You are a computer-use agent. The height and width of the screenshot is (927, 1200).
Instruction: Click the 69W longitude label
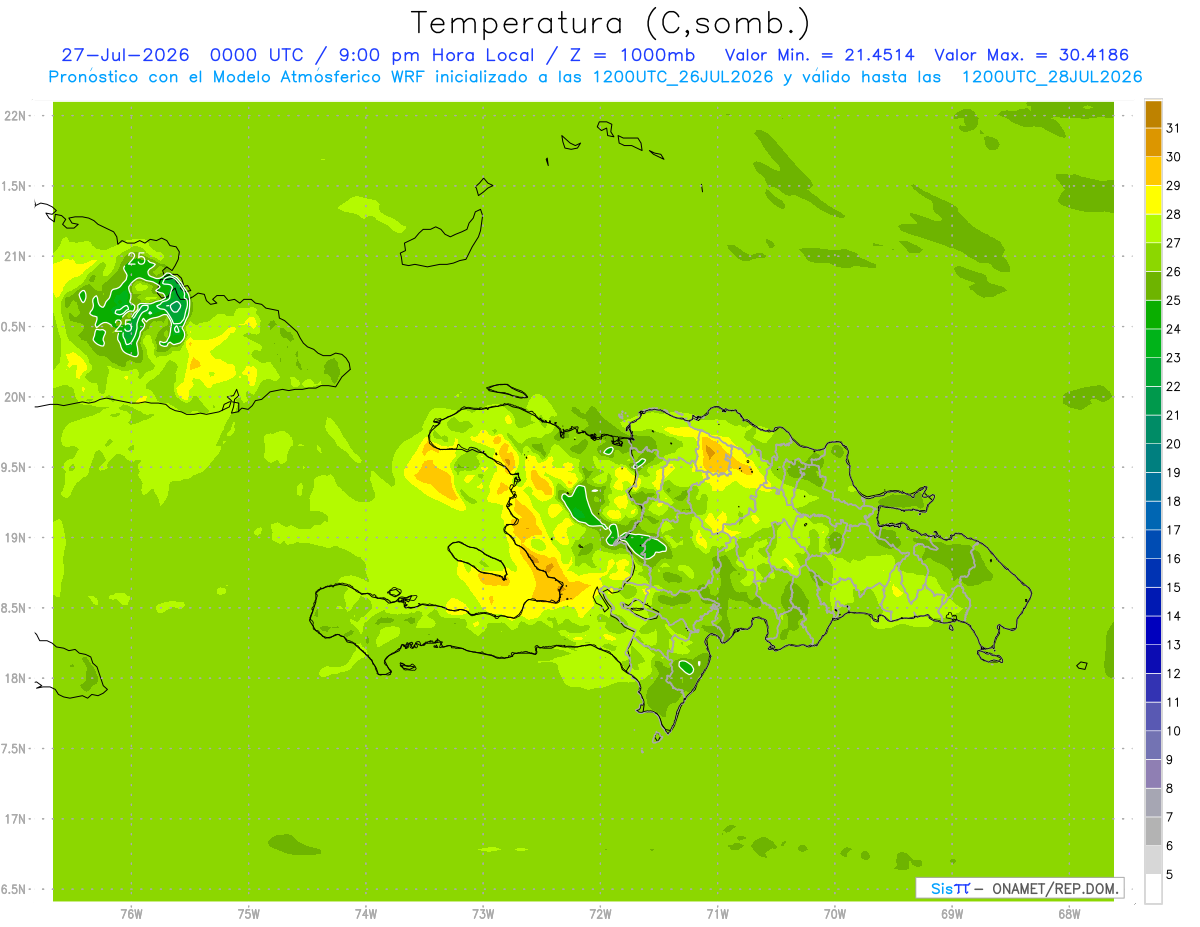[x=952, y=914]
